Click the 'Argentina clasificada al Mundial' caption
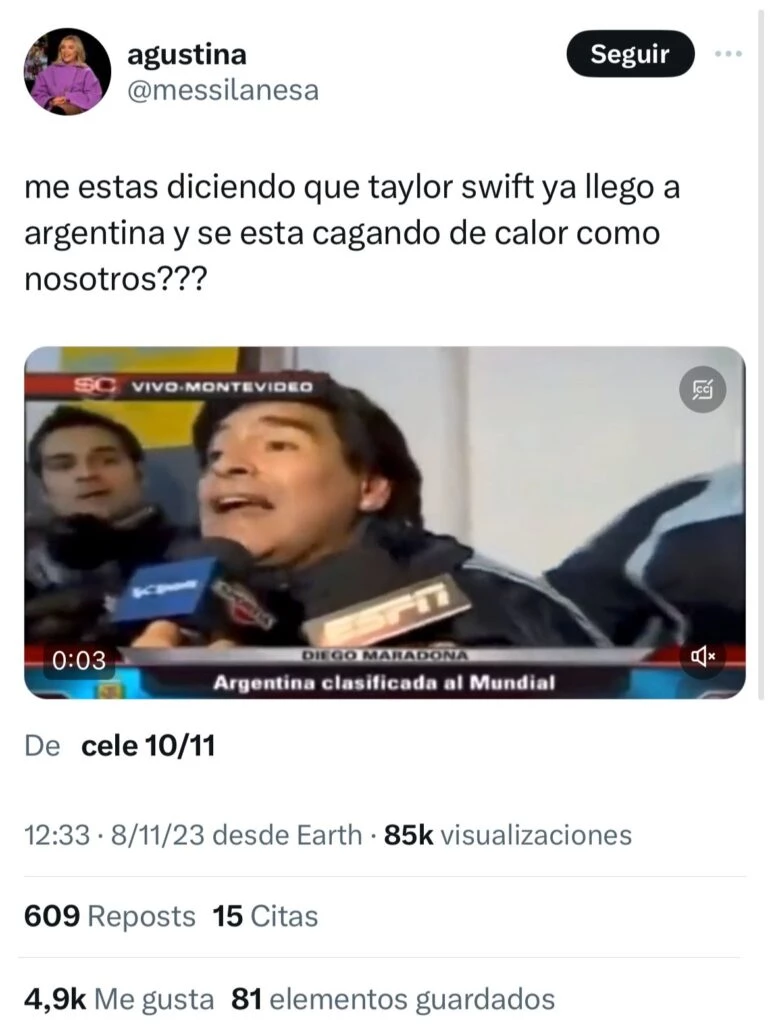770x1024 pixels. tap(385, 683)
